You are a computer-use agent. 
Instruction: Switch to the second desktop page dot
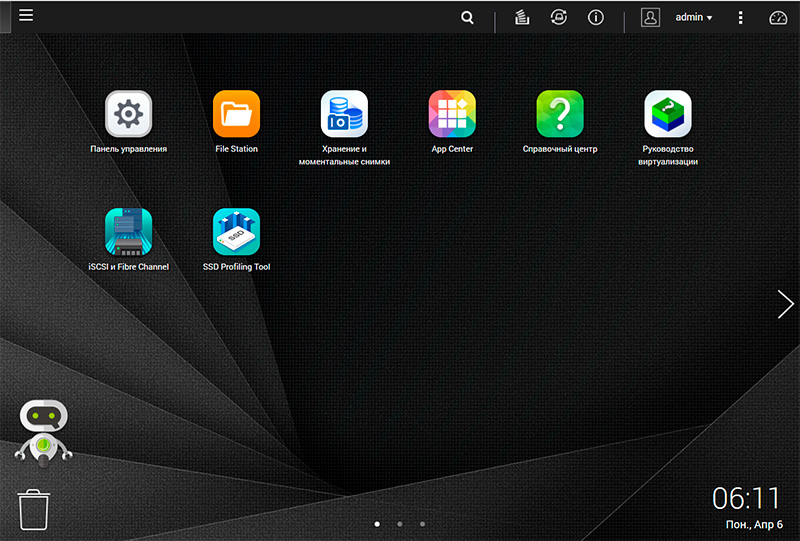pos(399,523)
